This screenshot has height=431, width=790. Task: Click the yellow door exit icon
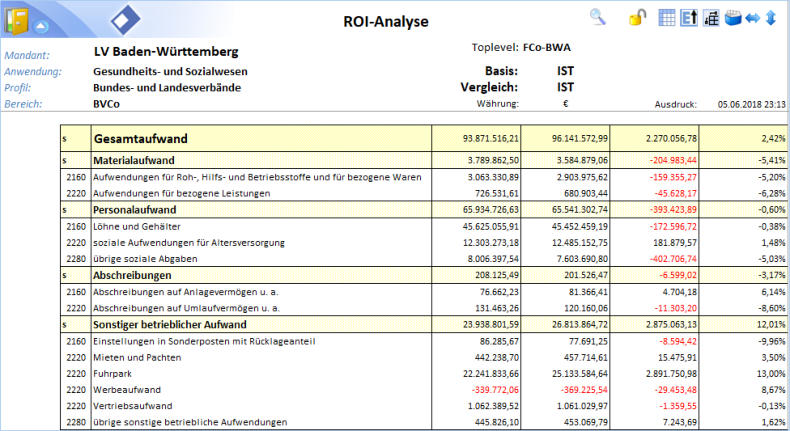pos(15,20)
